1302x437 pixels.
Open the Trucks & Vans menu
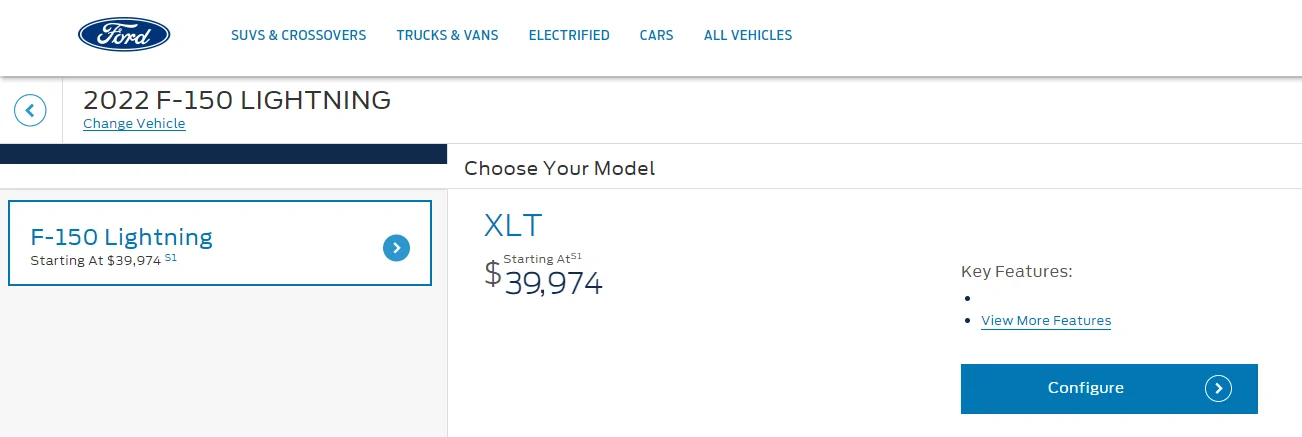[447, 35]
